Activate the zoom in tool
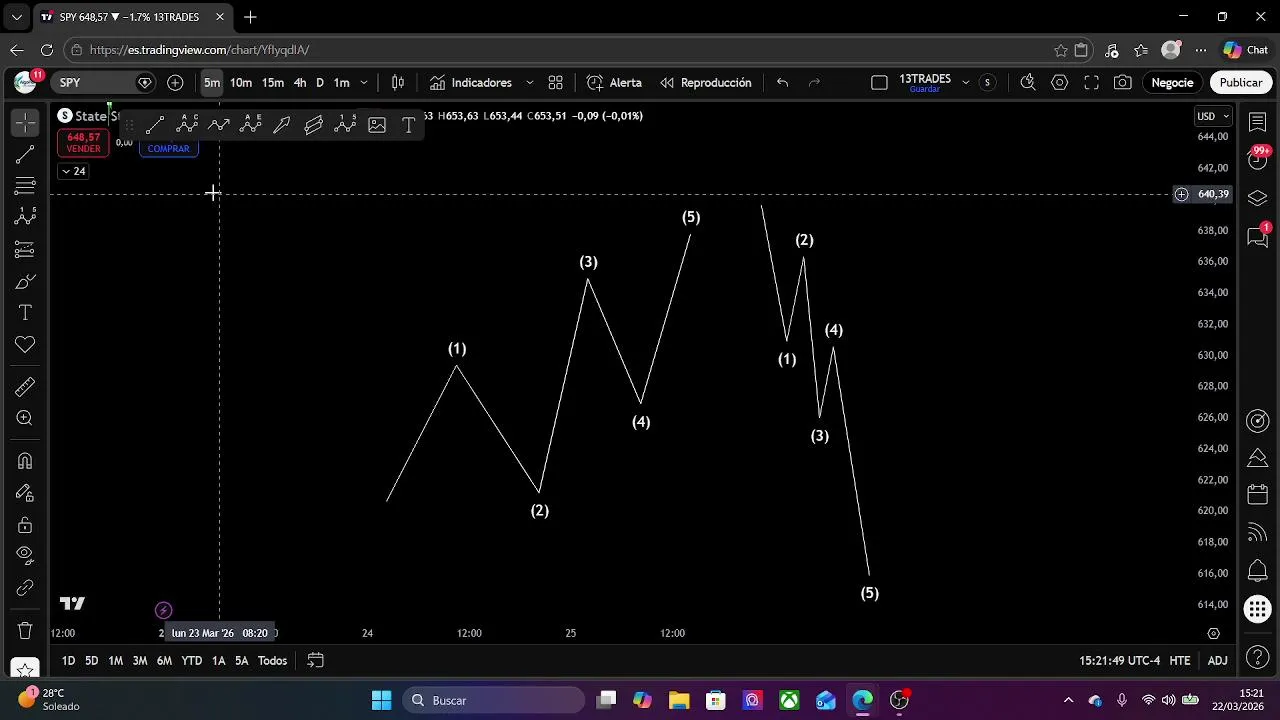The height and width of the screenshot is (720, 1280). (25, 418)
